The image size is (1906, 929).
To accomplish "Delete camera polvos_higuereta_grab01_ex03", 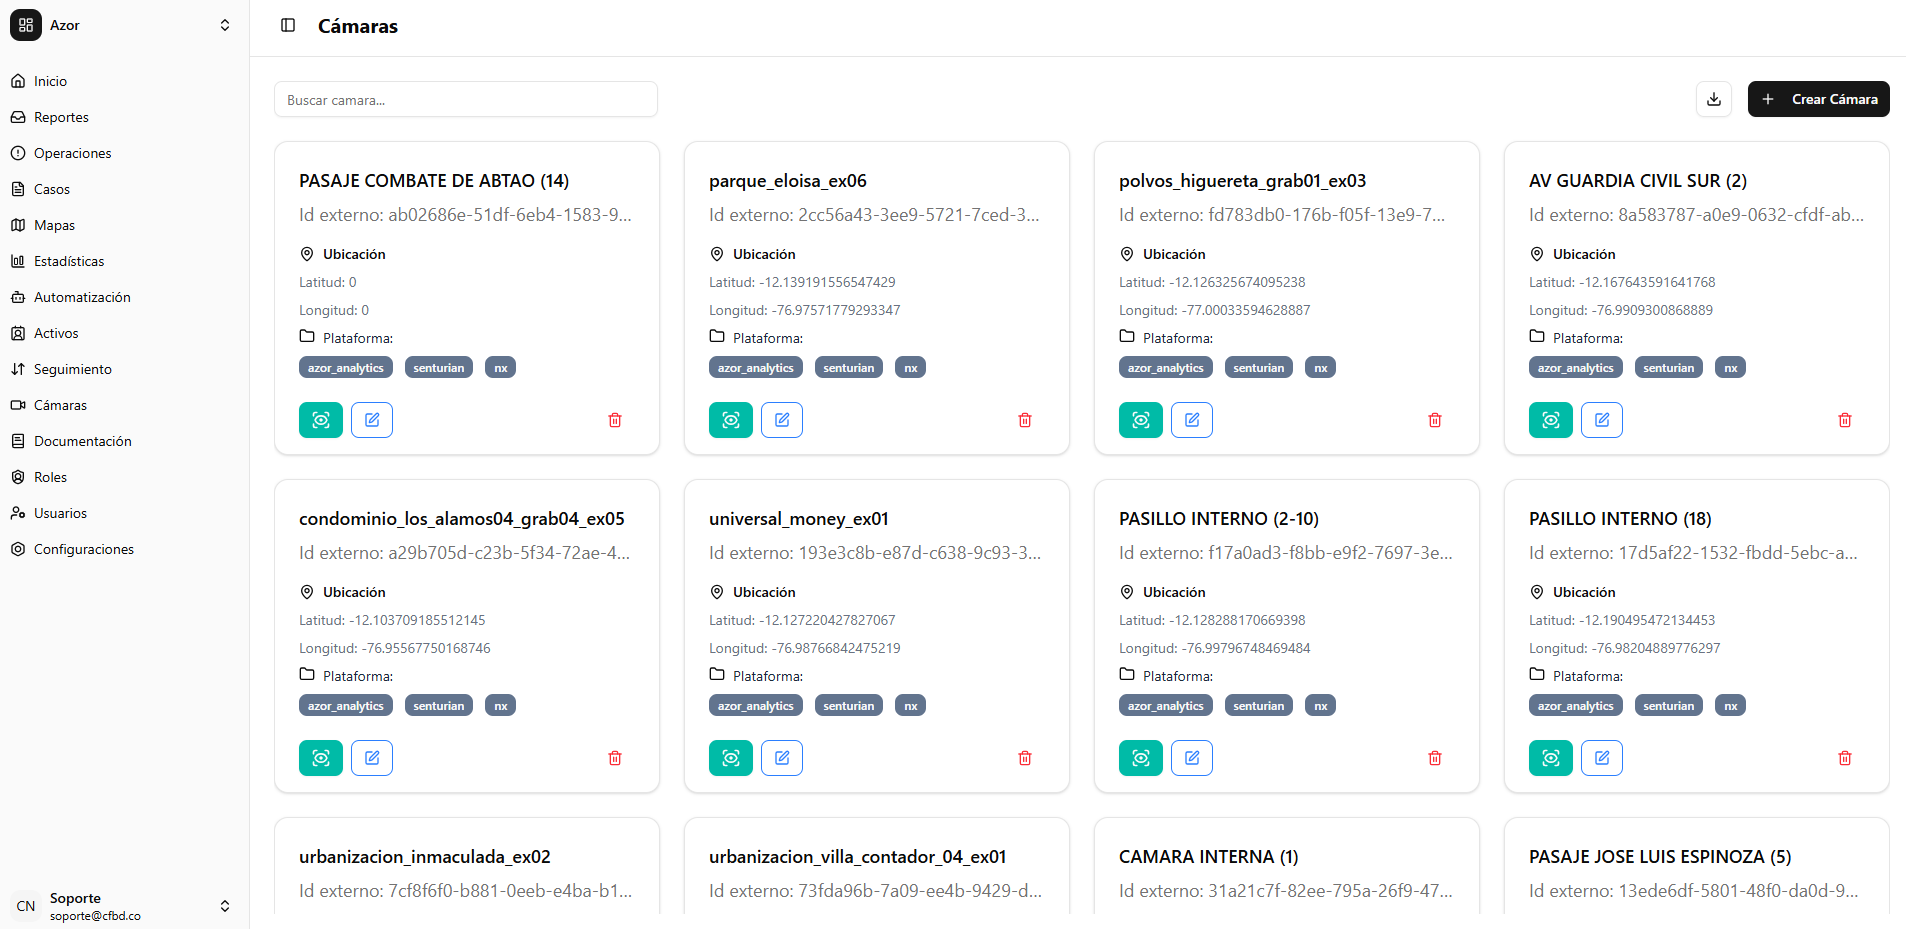I will click(x=1435, y=420).
